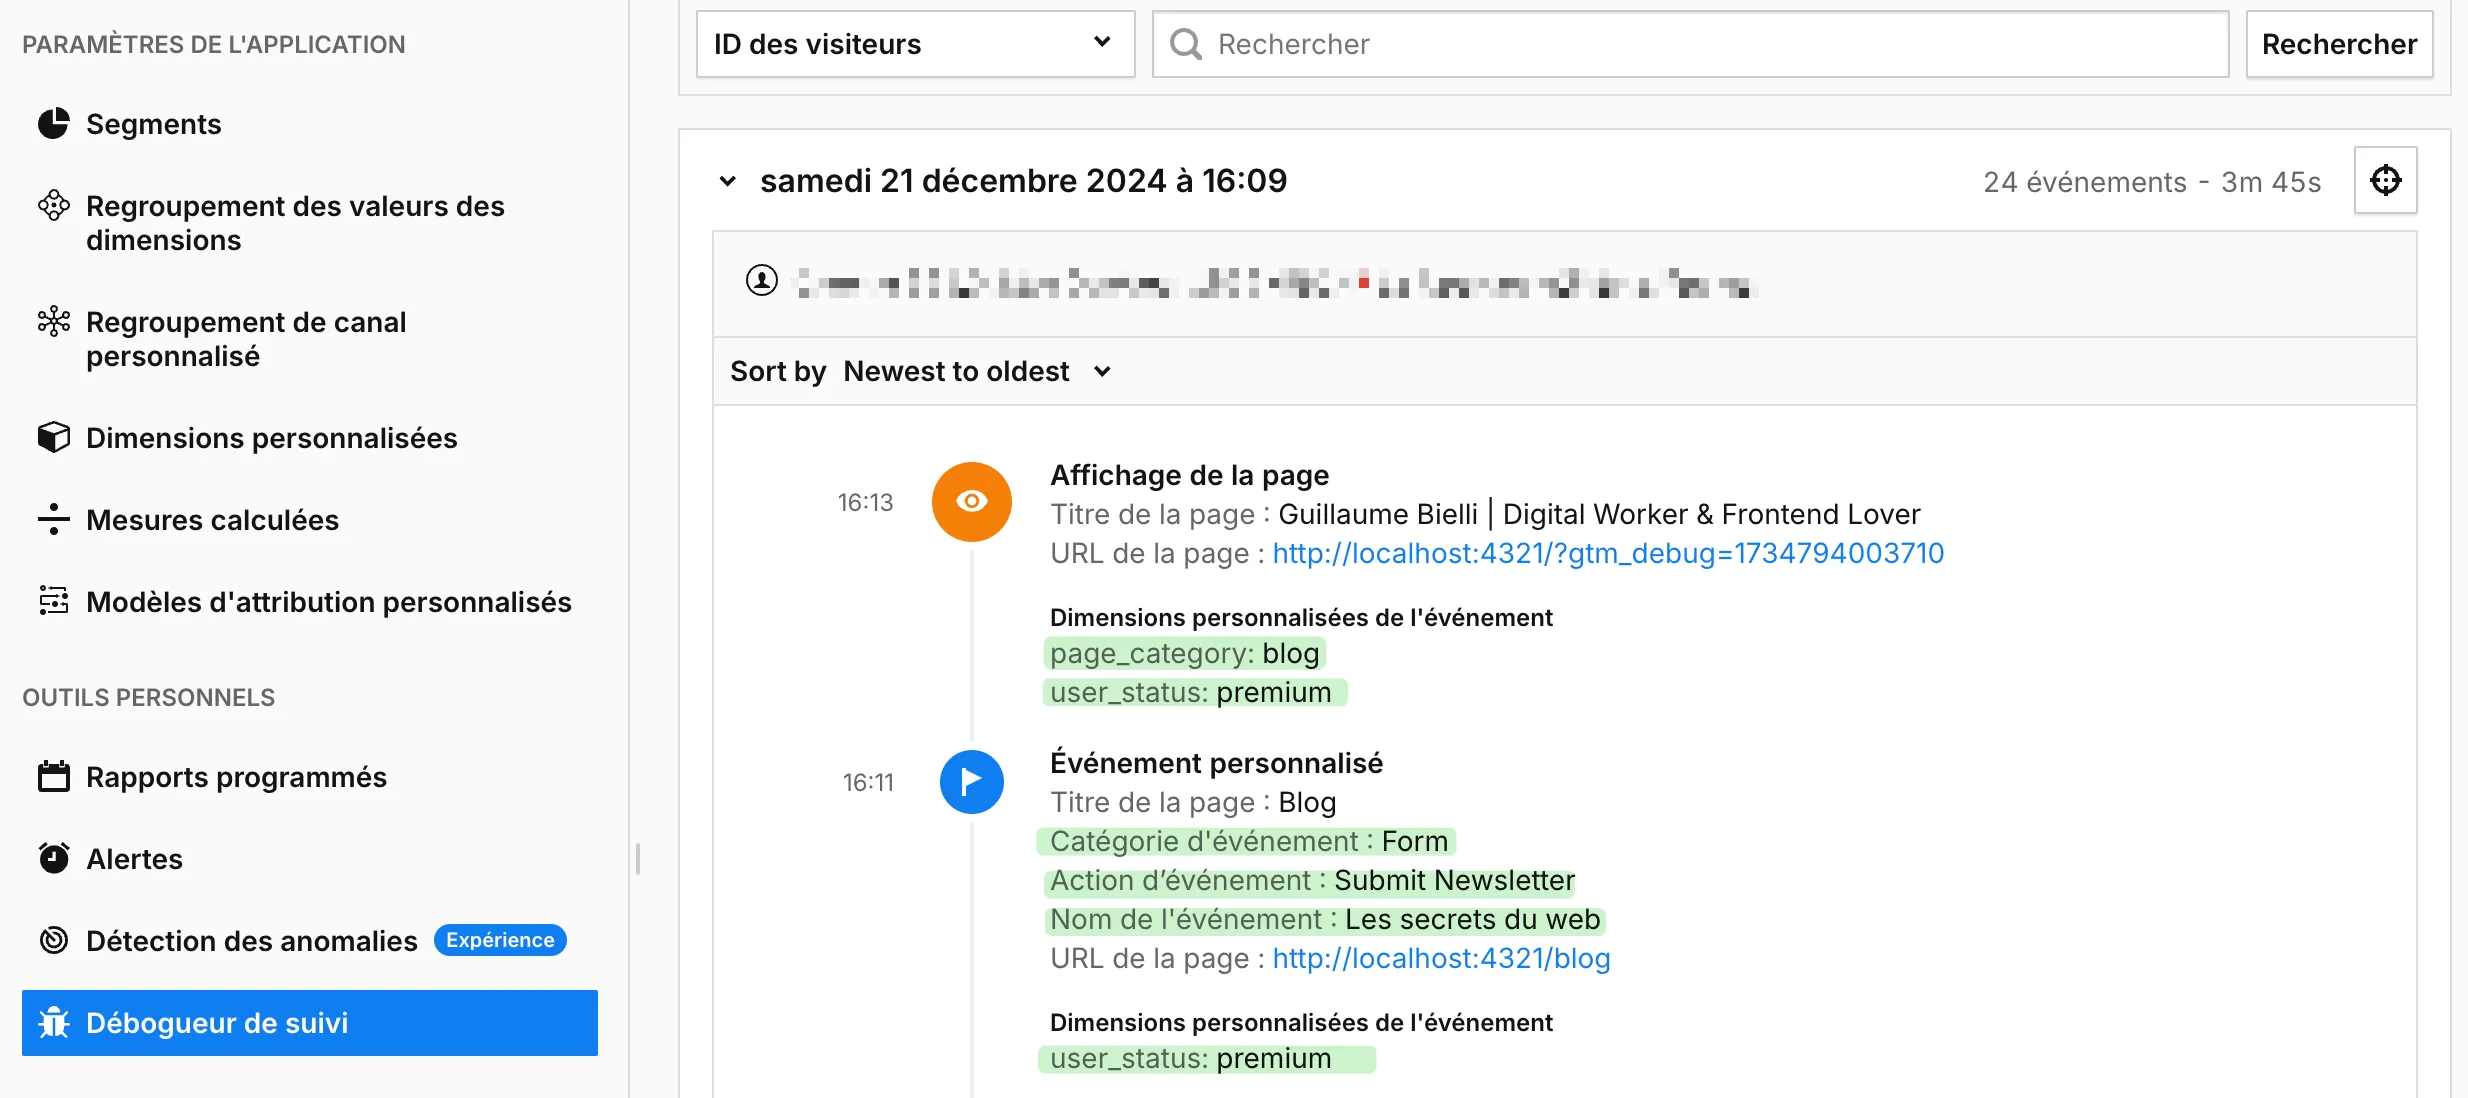
Task: Click the Événement personnalisé play icon
Action: coord(971,781)
